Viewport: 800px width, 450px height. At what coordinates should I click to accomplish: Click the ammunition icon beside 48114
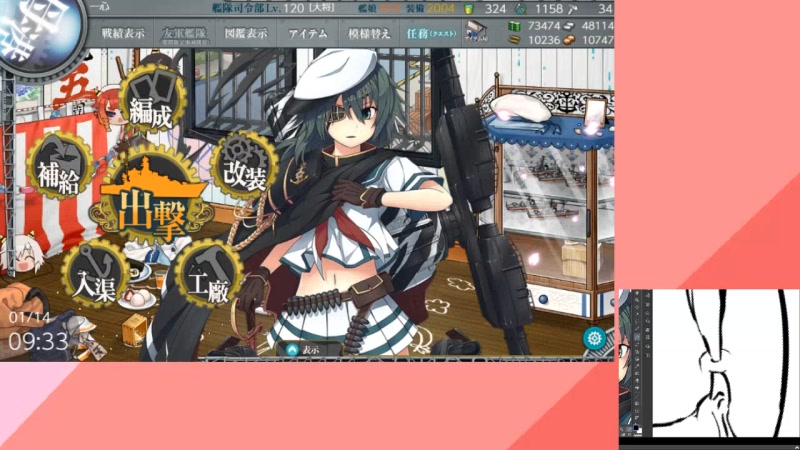point(568,25)
